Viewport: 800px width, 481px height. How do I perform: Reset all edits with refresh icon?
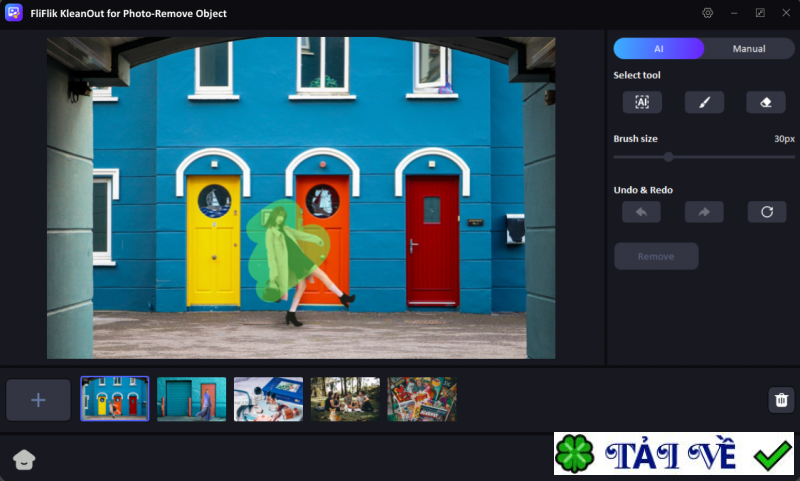(766, 212)
